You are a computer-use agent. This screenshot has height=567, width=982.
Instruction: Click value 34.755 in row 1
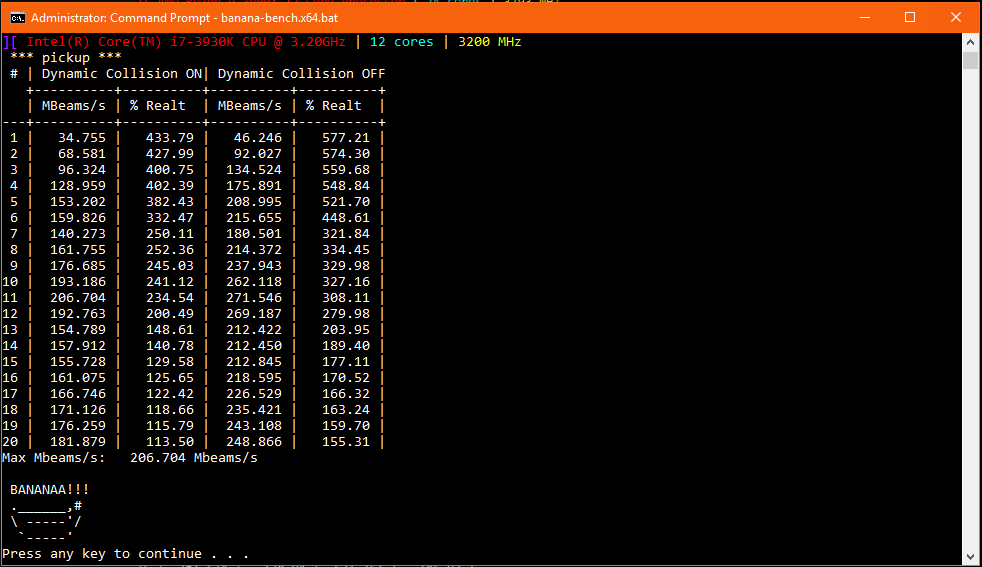82,138
